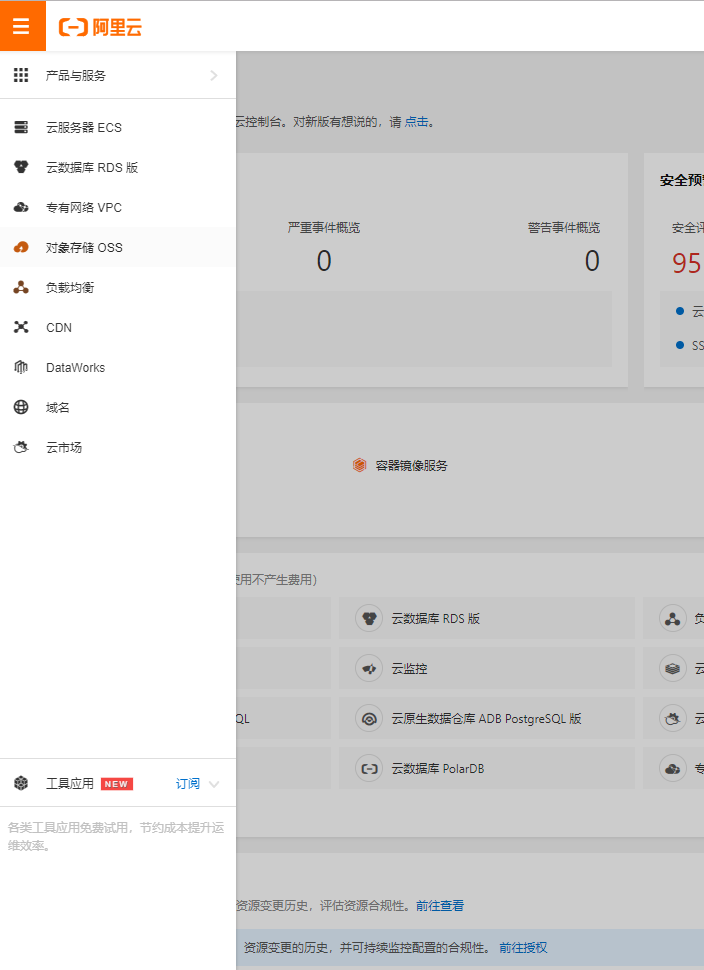
Task: Click the 云监控 monitoring icon
Action: pos(369,668)
